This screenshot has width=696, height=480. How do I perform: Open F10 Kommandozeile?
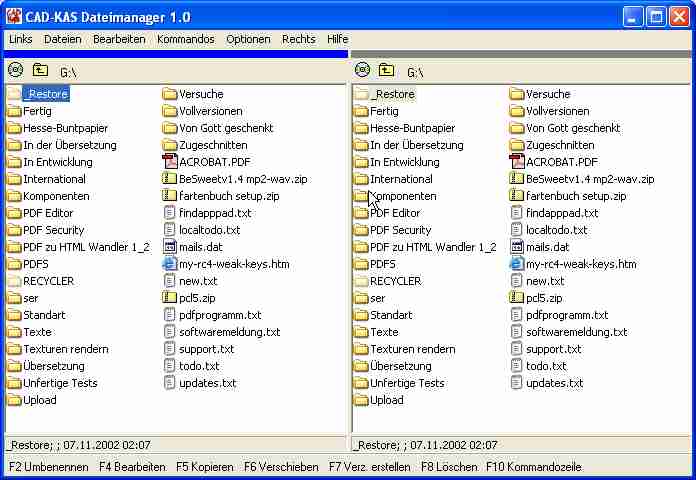531,467
